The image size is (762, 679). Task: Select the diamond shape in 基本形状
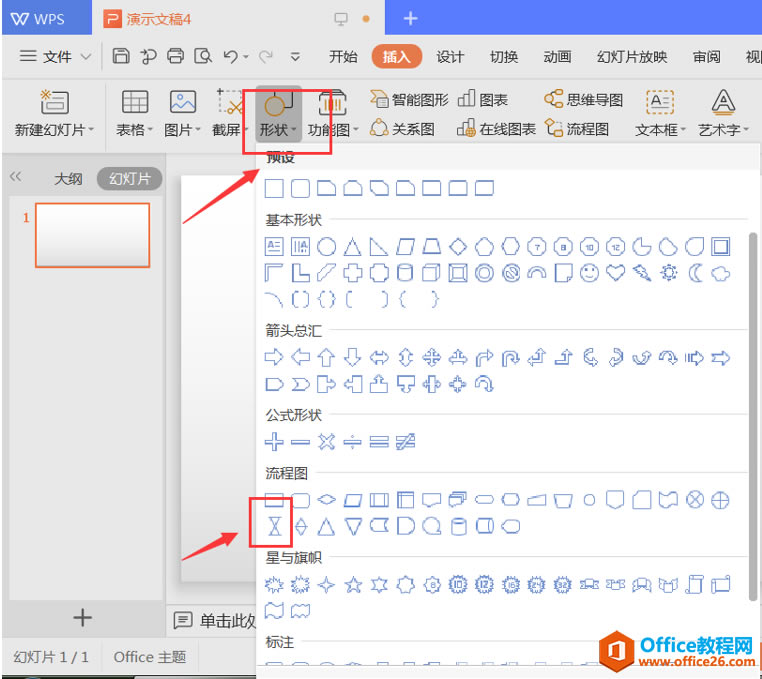pos(458,247)
